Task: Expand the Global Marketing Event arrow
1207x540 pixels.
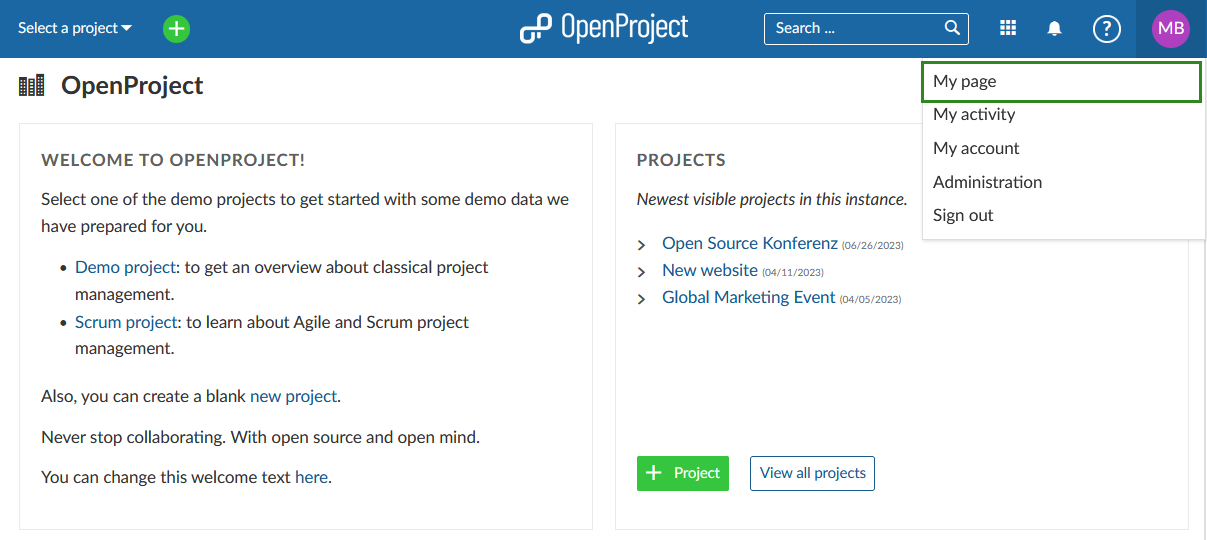Action: pos(642,299)
